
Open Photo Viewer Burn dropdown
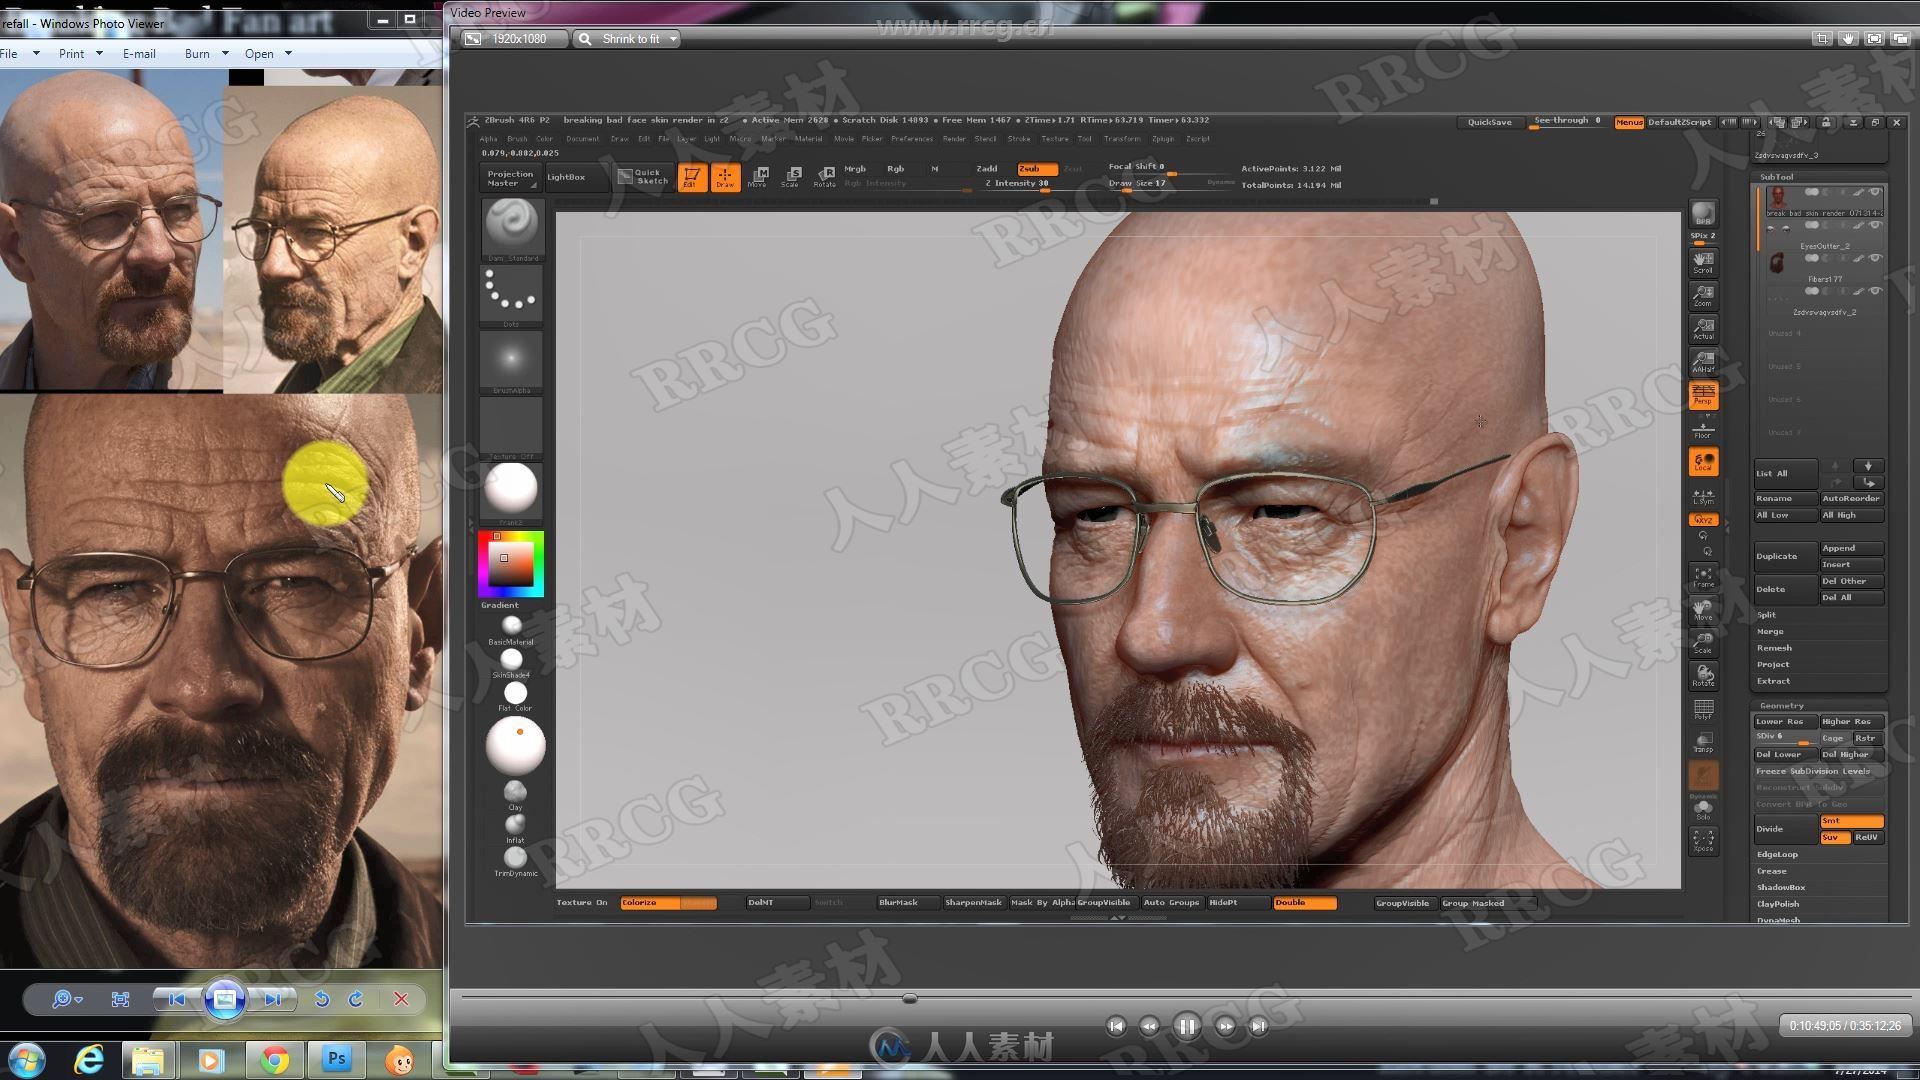[x=206, y=54]
